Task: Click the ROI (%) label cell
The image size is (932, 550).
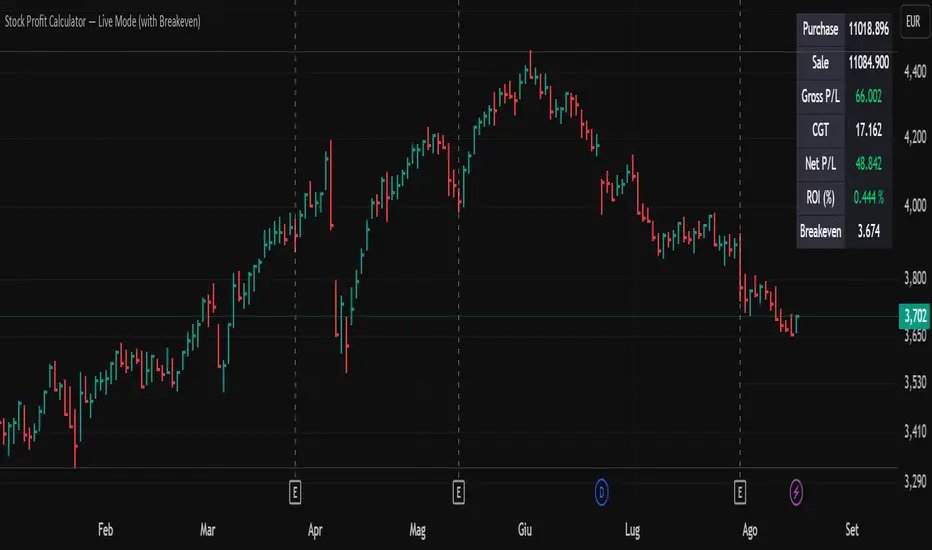Action: tap(820, 197)
